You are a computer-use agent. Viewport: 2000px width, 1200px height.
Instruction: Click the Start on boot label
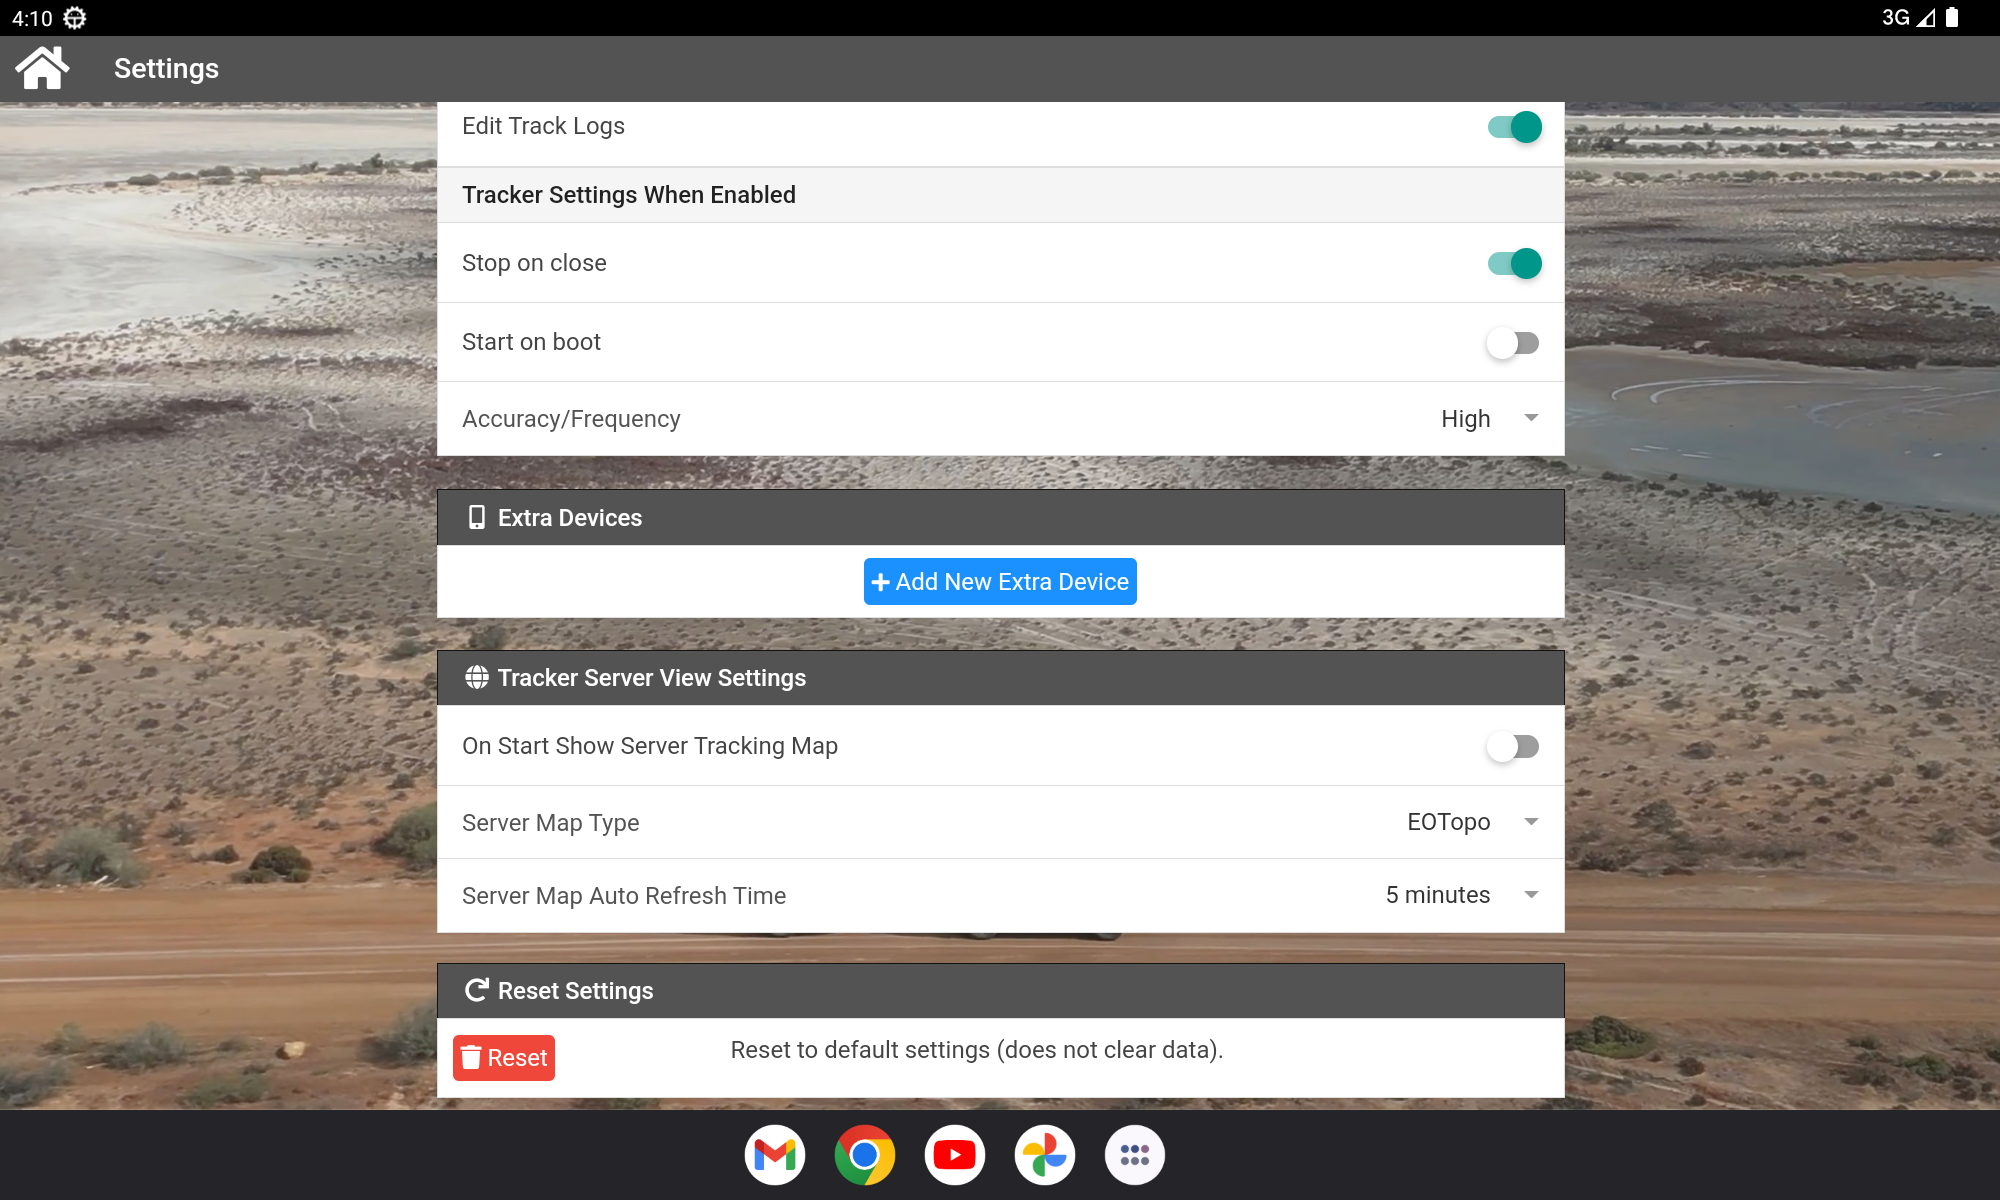pos(531,342)
